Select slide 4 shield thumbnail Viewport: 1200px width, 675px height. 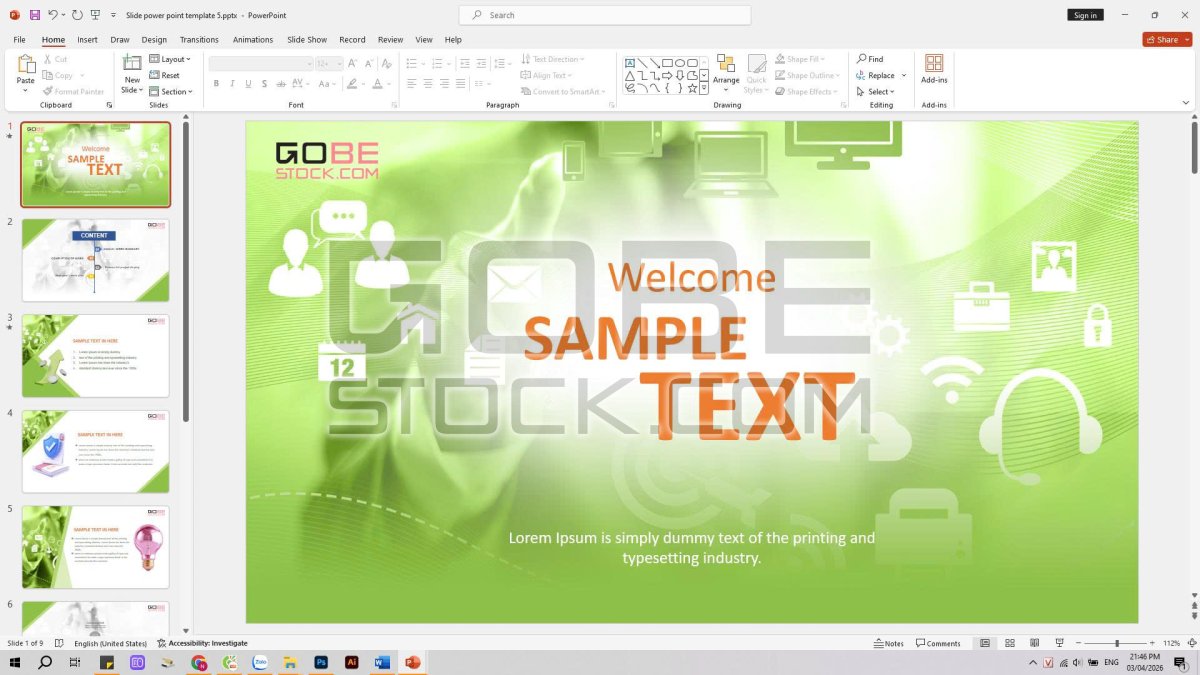[x=96, y=451]
